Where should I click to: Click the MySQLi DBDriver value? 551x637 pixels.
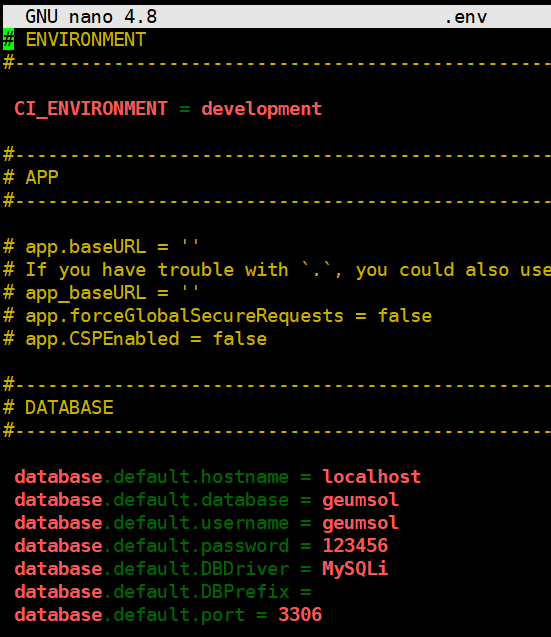click(x=355, y=569)
